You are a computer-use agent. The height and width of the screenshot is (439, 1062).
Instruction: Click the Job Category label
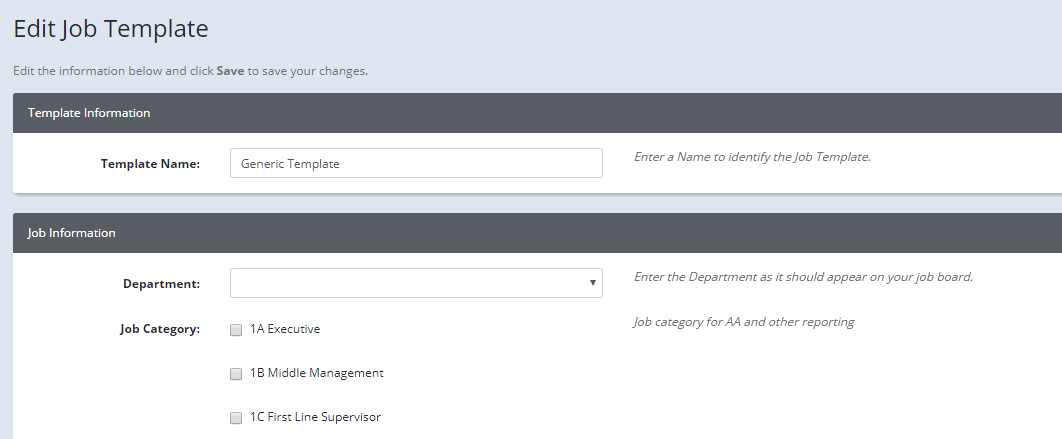pos(160,329)
